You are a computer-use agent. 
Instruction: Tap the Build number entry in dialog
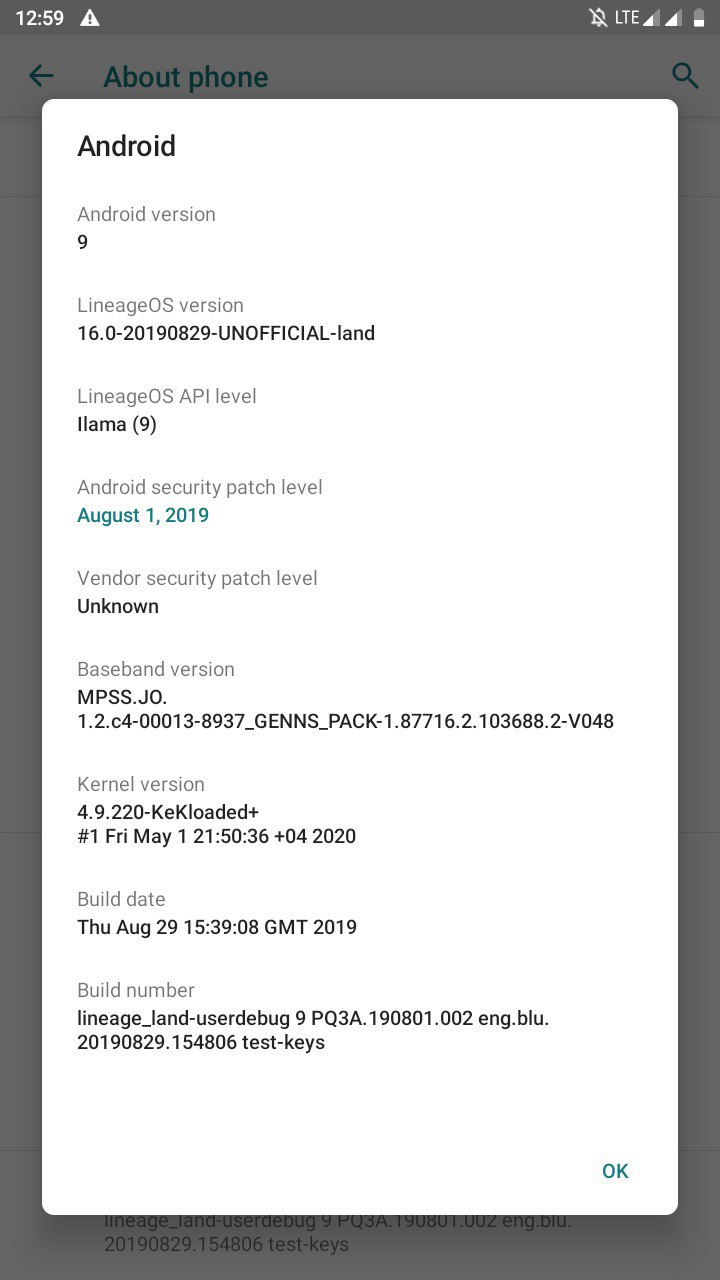[360, 1016]
